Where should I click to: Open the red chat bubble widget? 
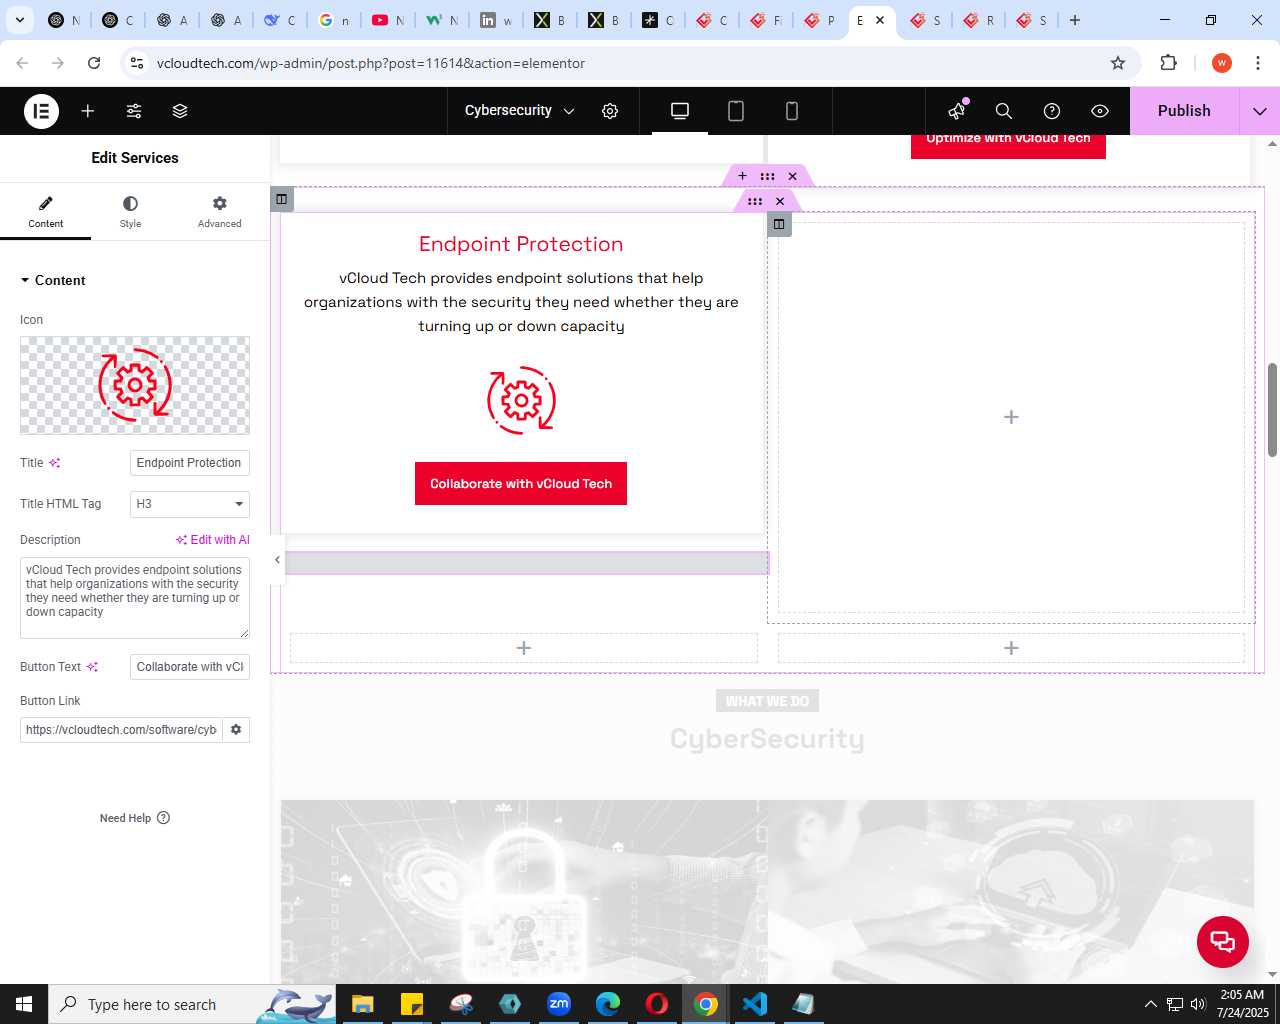1223,941
